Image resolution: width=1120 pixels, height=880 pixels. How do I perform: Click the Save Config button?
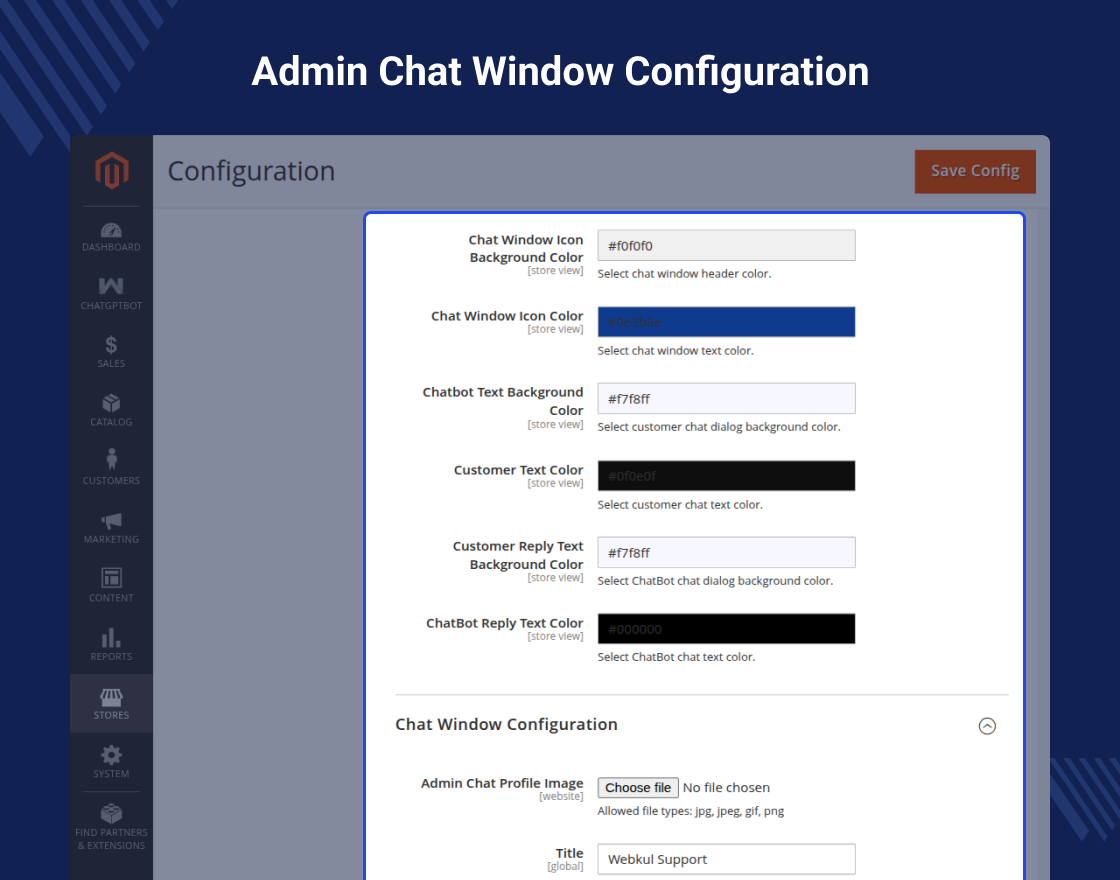(975, 171)
